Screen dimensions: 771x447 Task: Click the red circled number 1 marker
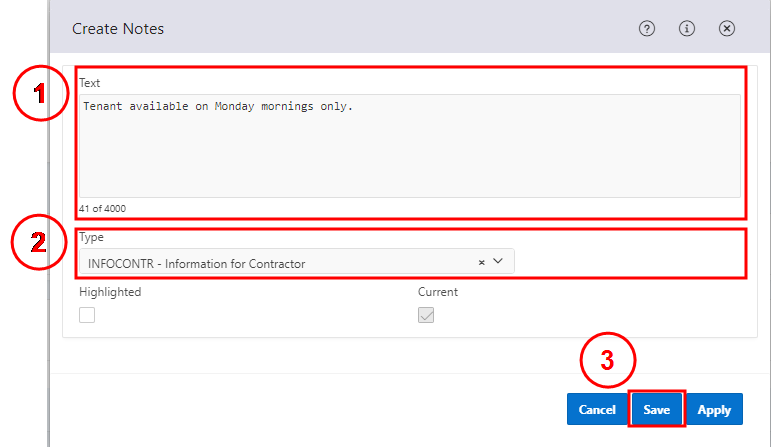pos(41,93)
